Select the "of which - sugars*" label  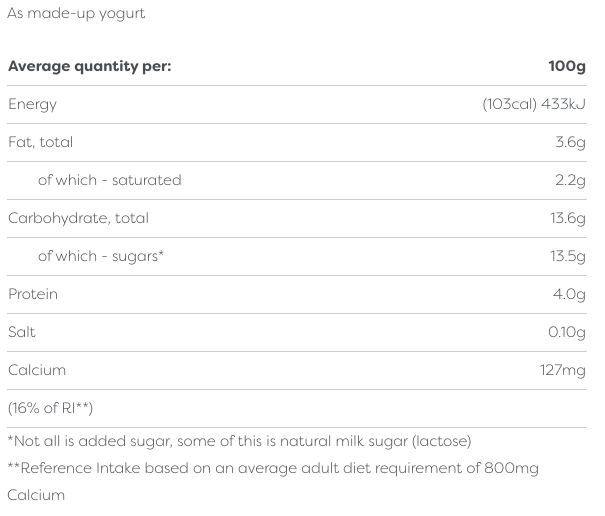[x=101, y=257]
